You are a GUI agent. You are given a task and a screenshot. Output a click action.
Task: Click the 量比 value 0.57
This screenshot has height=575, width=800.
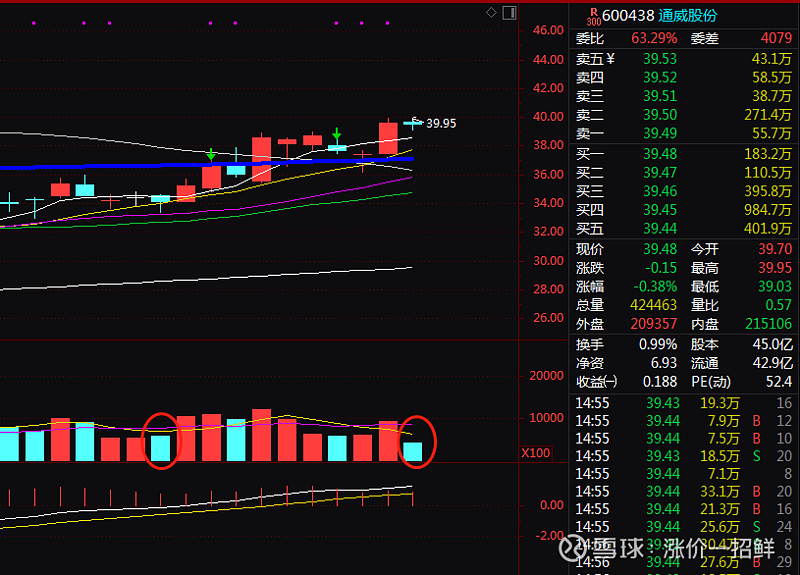pos(779,305)
